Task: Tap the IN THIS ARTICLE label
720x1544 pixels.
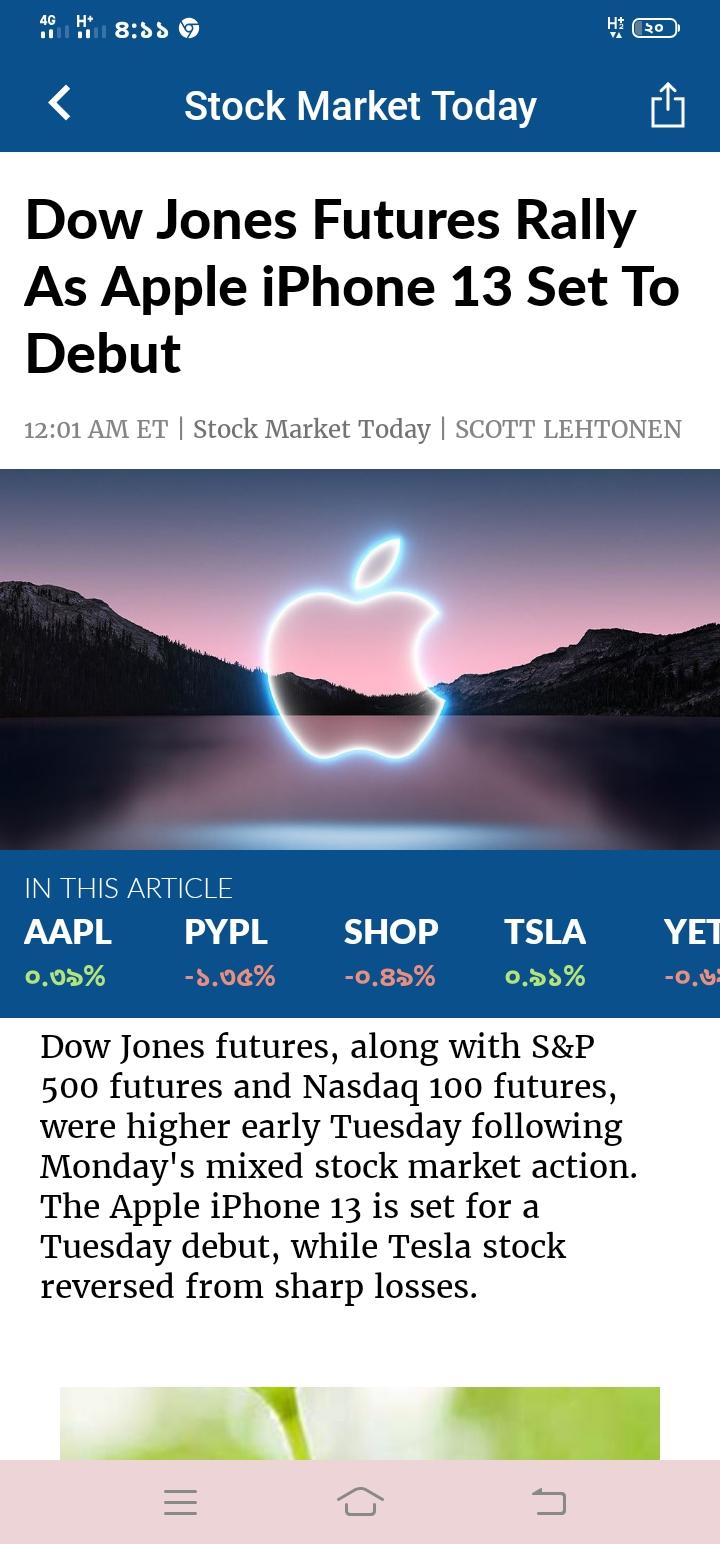Action: click(128, 888)
